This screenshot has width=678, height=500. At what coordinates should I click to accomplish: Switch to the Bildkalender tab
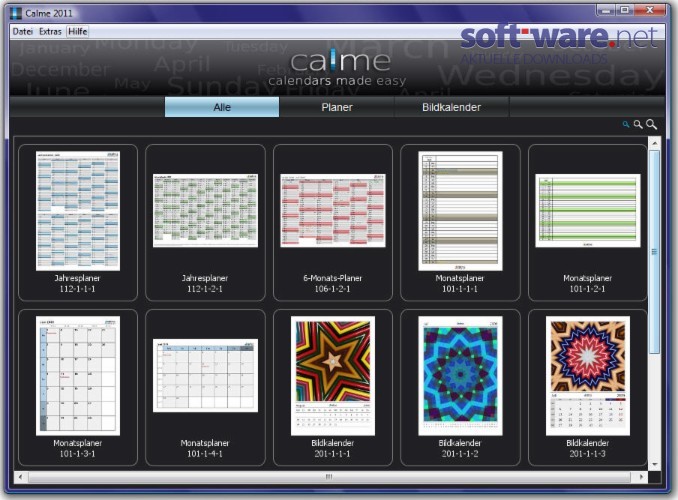click(451, 107)
